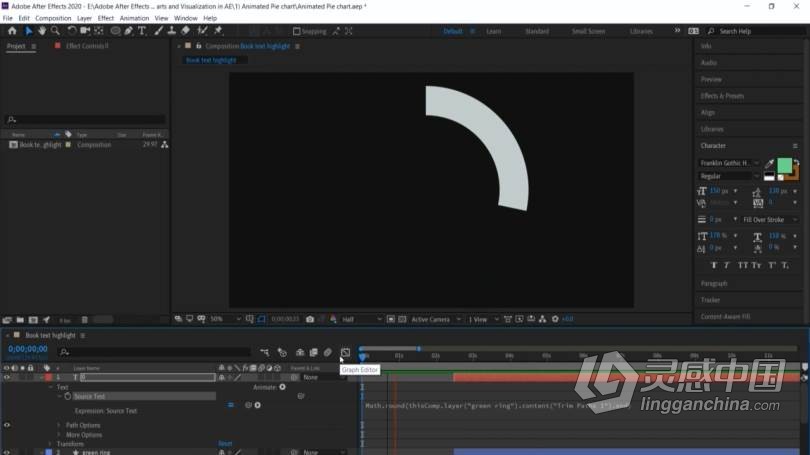
Task: Open the Composition menu
Action: (x=53, y=18)
